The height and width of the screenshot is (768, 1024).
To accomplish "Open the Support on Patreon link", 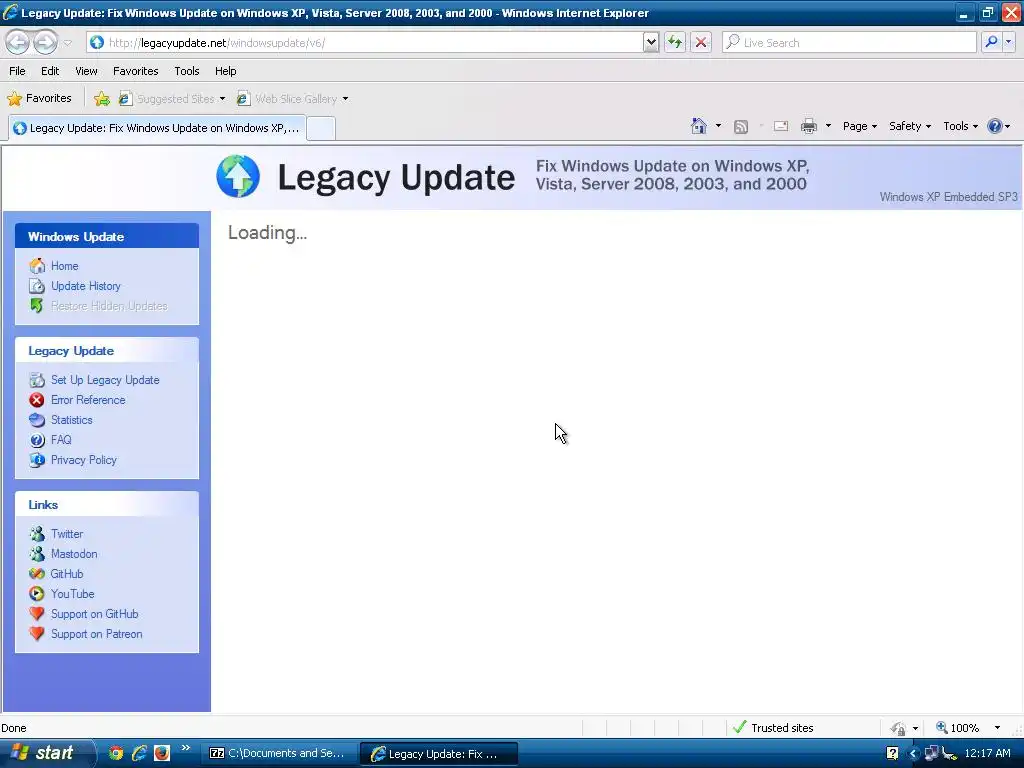I will 97,634.
